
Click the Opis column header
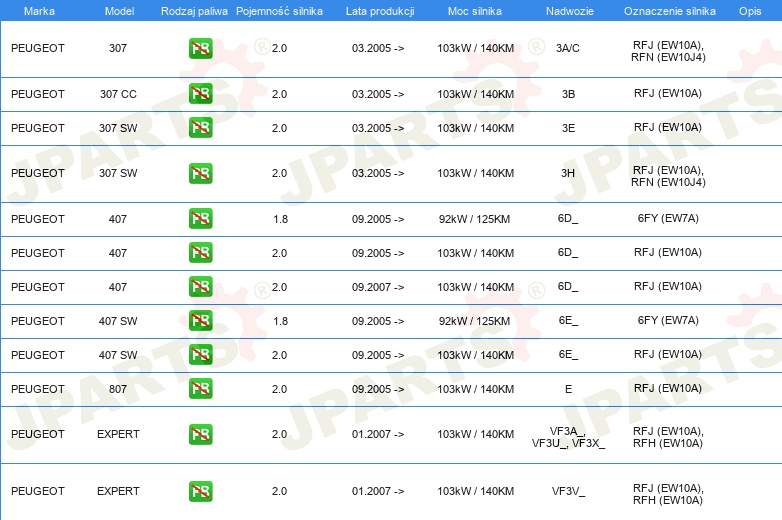[x=750, y=11]
